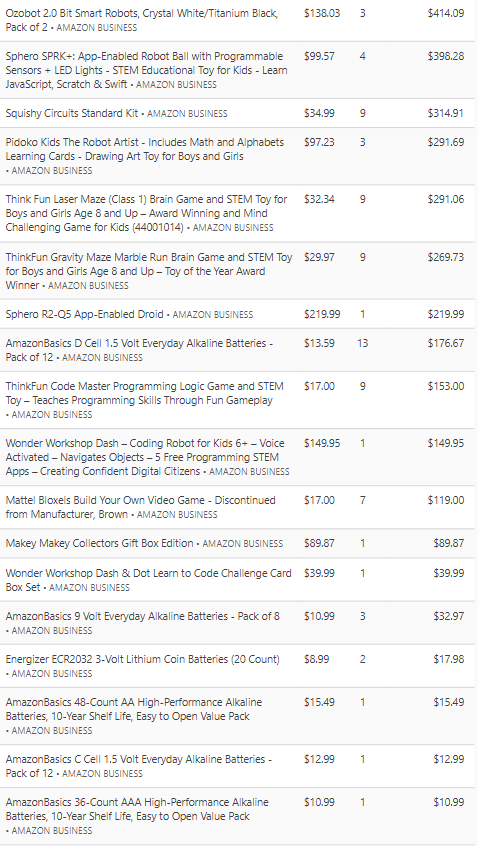Open AmazonBasics D Cell batteries product
Image resolution: width=478 pixels, height=846 pixels.
tap(139, 350)
